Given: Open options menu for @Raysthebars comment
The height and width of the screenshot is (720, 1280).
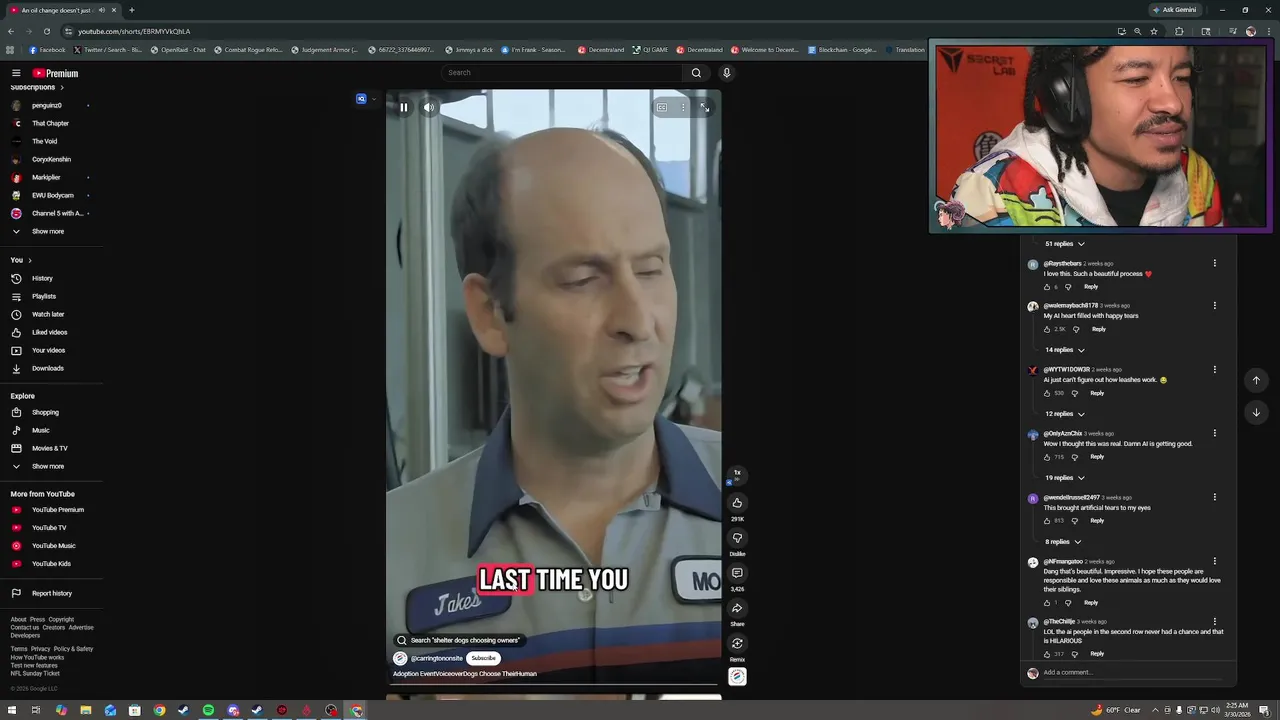Looking at the screenshot, I should [1215, 263].
